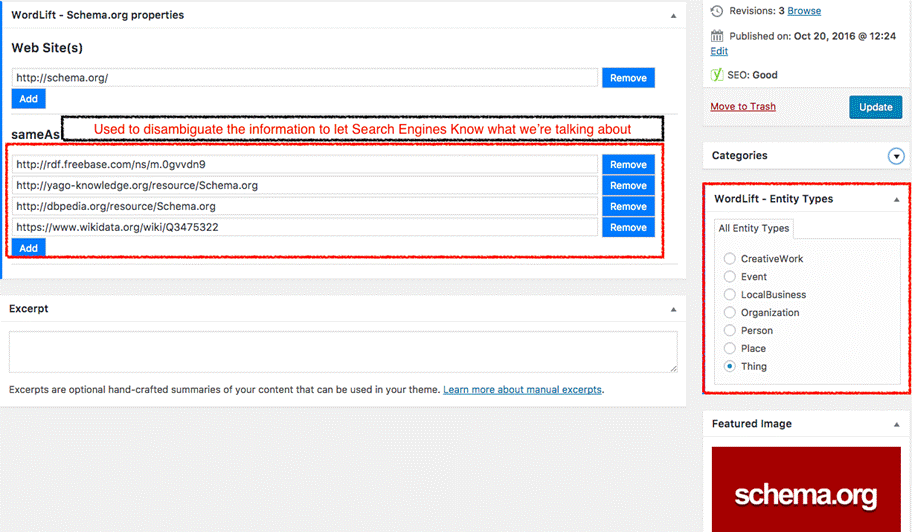Open Learn more about manual excerpts link
Image resolution: width=912 pixels, height=532 pixels.
click(x=522, y=390)
